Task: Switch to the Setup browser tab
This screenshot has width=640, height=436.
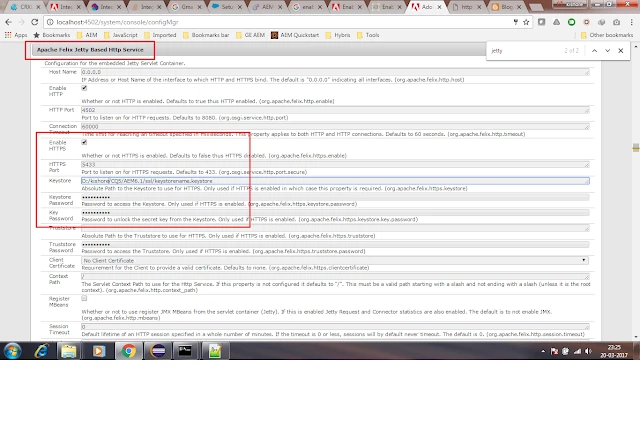Action: click(x=226, y=7)
